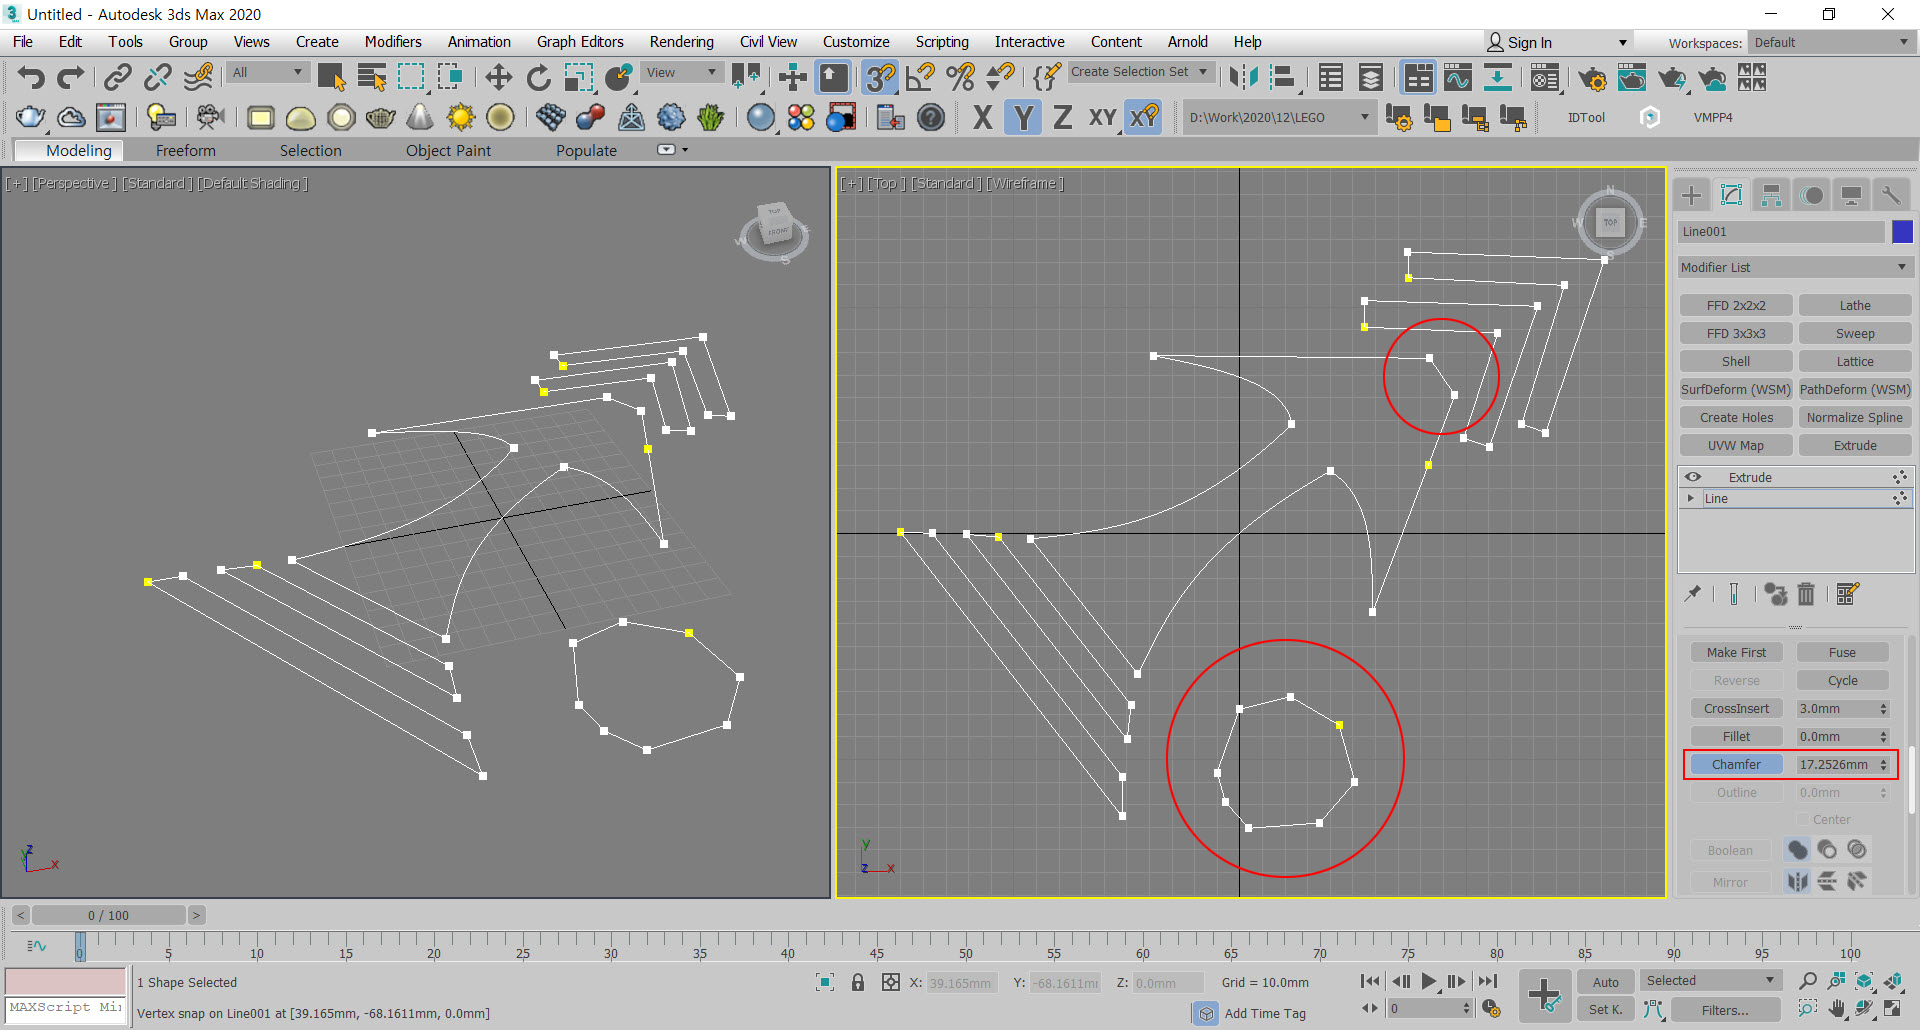1920x1030 pixels.
Task: Open the View reference coordinate dropdown
Action: coord(682,72)
